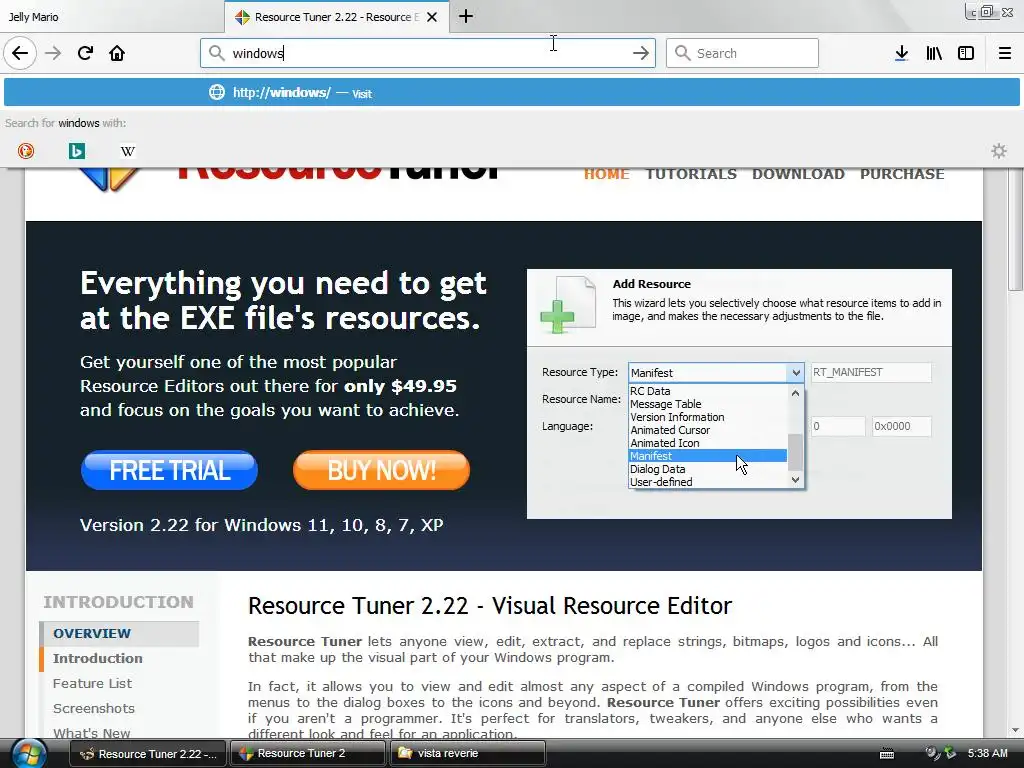
Task: Select the Resource Tuner 2.22 browser tab
Action: 336,17
